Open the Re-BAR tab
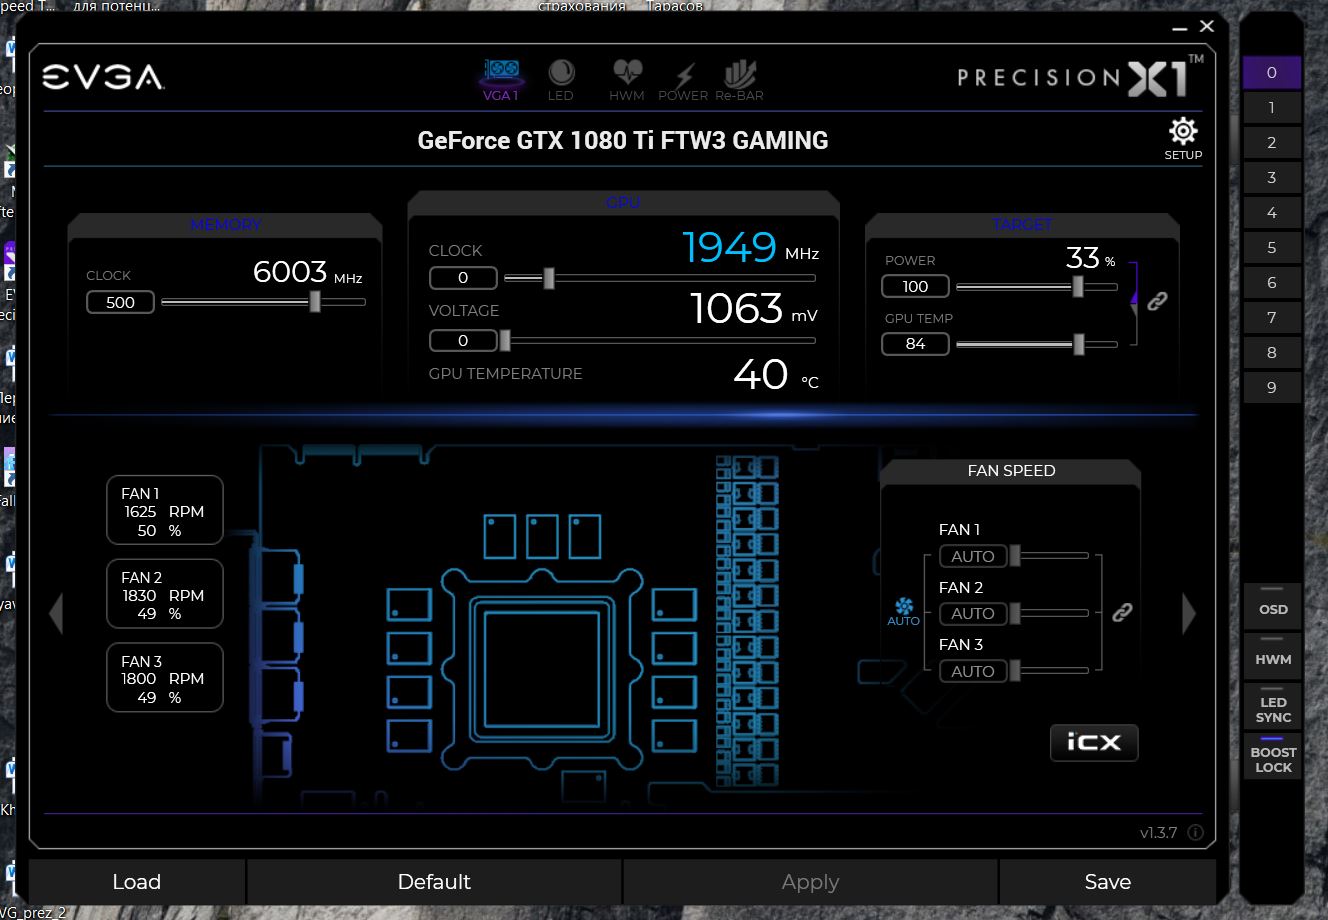Screen dimensions: 1328x920 pyautogui.click(x=740, y=80)
